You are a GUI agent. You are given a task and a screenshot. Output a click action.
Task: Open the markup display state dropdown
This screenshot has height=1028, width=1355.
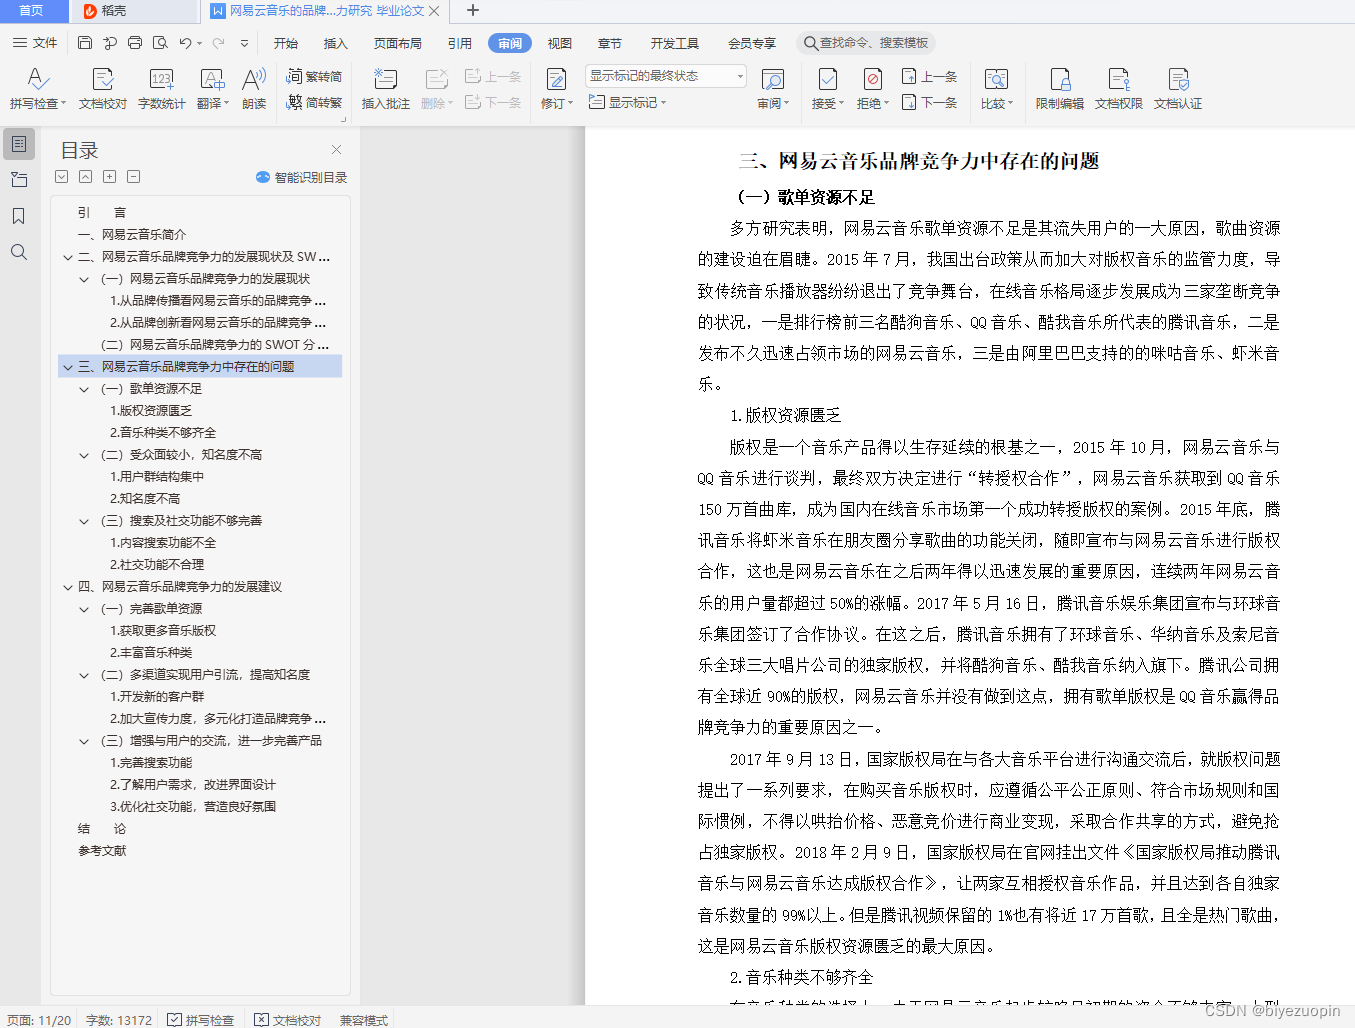pyautogui.click(x=666, y=76)
